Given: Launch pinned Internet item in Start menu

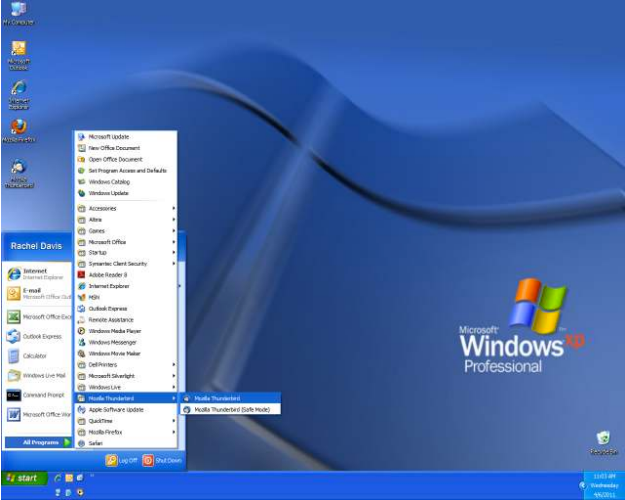Looking at the screenshot, I should 38,274.
